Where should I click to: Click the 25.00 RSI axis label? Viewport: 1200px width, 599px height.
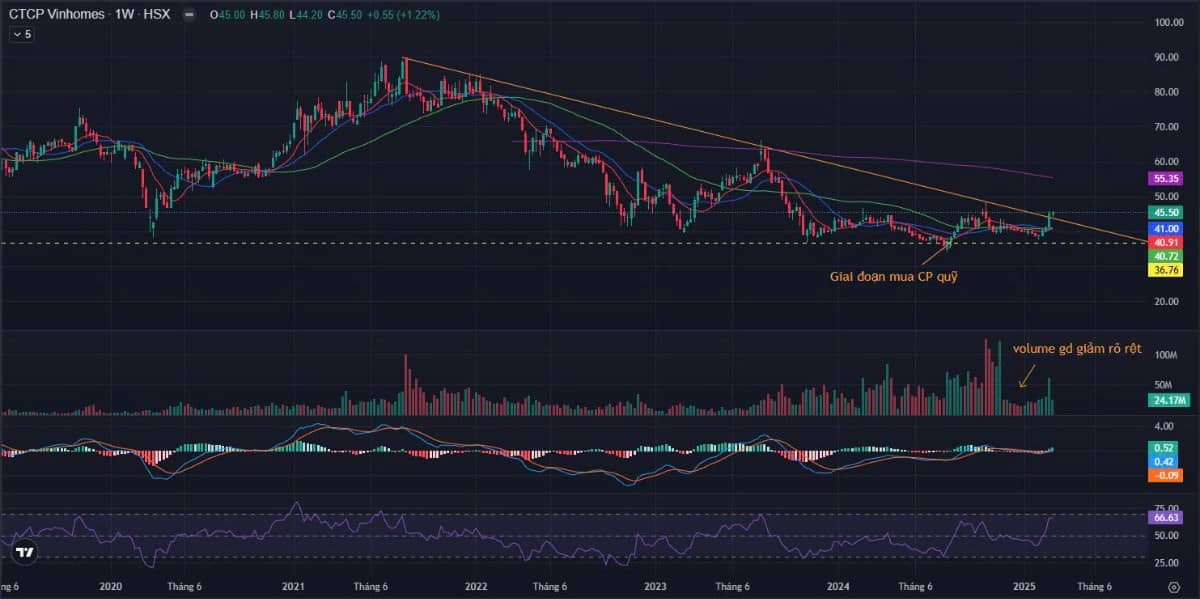click(x=1166, y=563)
